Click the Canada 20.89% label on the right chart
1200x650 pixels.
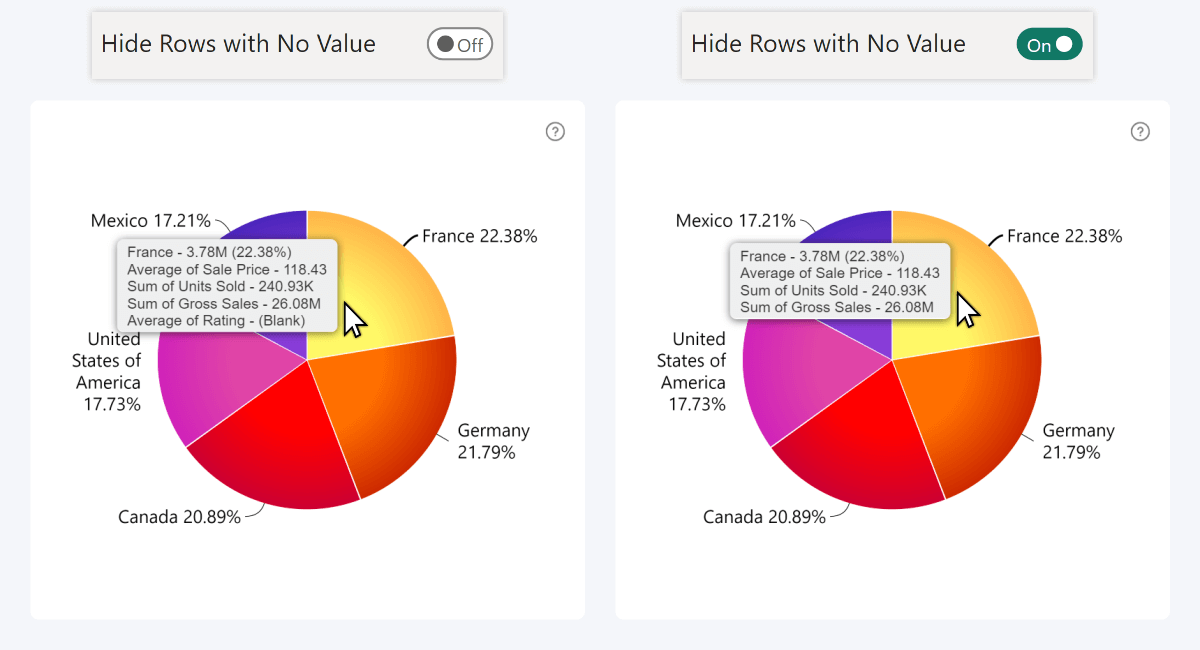765,517
